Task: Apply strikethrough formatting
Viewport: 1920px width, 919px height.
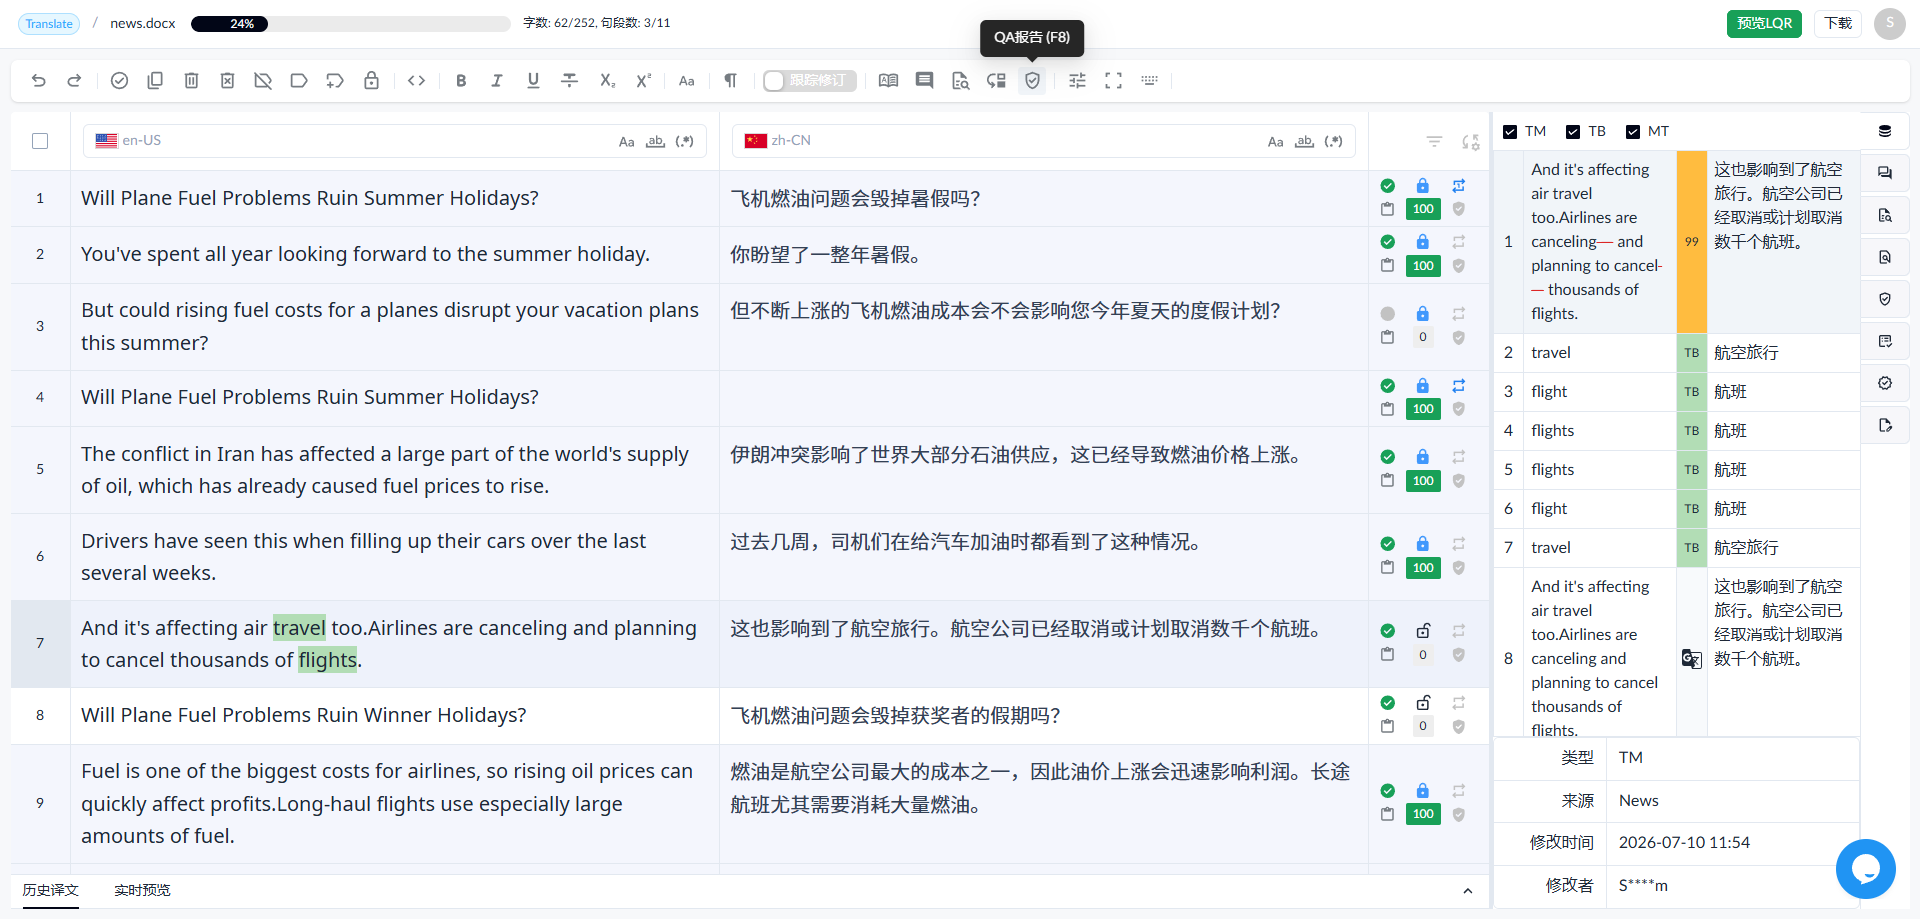Action: pos(569,81)
